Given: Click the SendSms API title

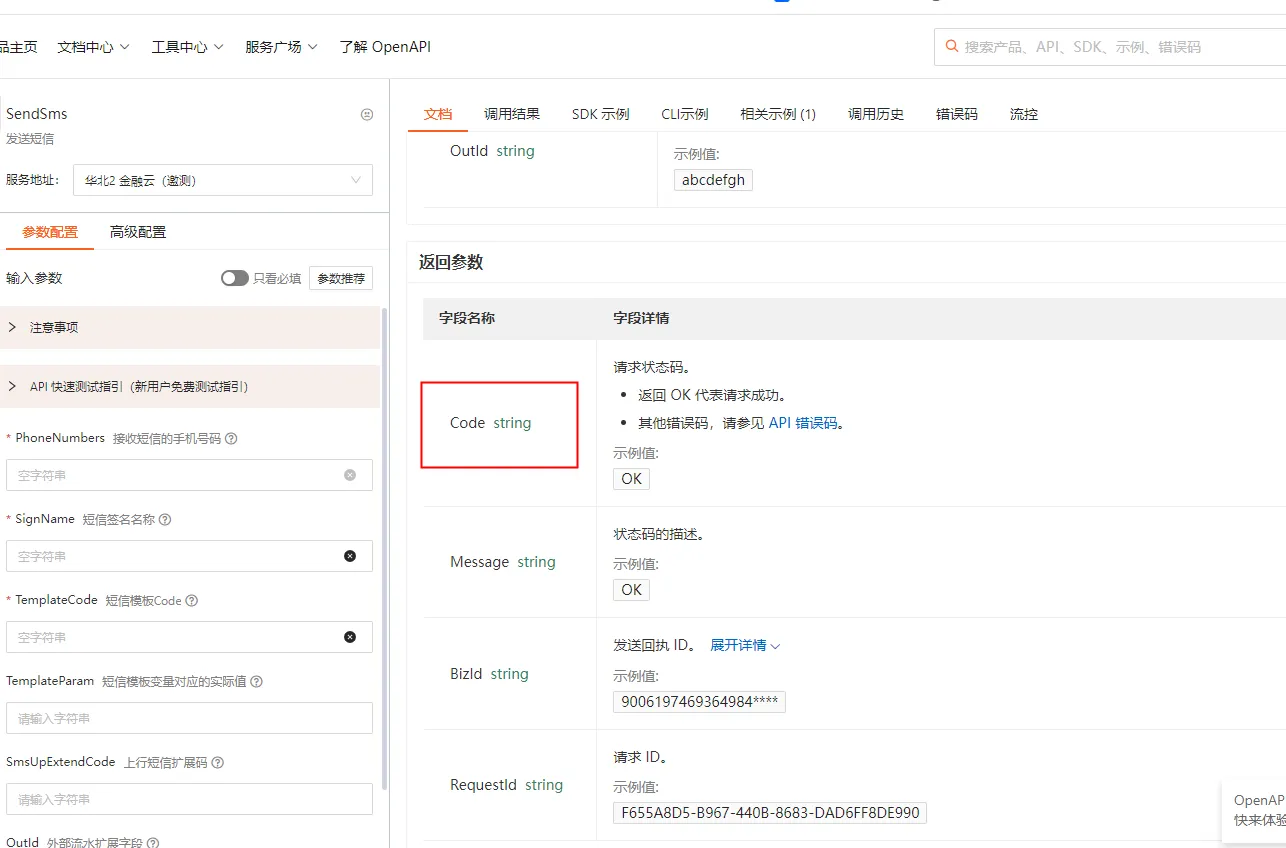Looking at the screenshot, I should pyautogui.click(x=37, y=114).
